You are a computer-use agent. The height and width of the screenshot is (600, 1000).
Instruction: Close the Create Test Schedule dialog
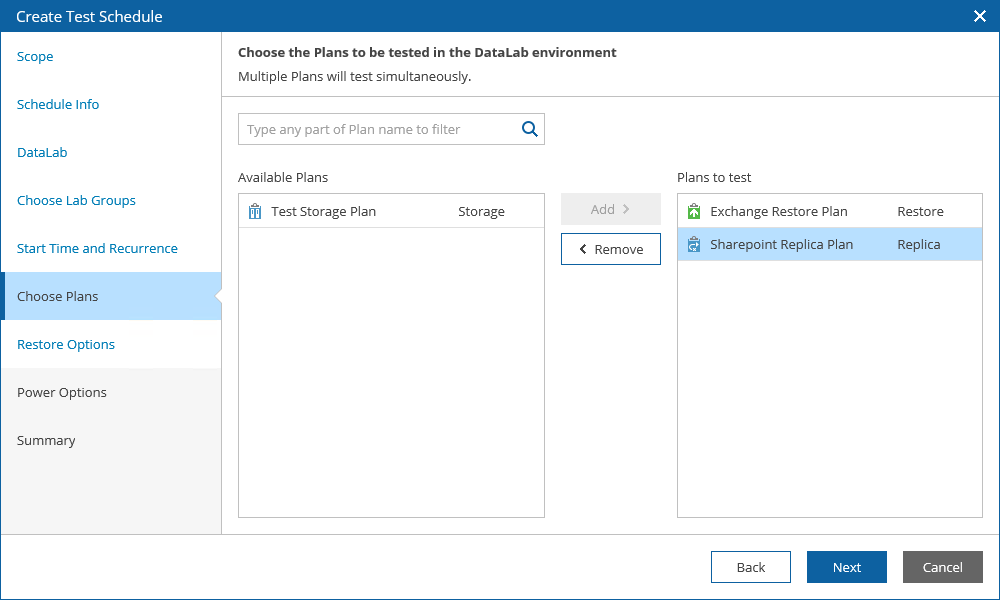[980, 16]
